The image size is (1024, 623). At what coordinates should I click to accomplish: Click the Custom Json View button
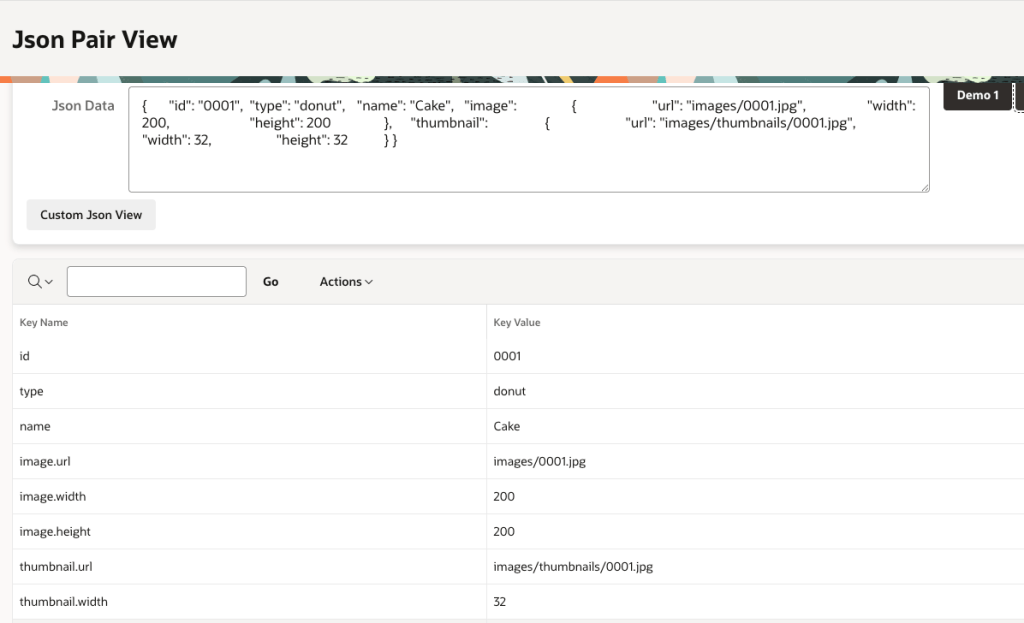click(91, 215)
